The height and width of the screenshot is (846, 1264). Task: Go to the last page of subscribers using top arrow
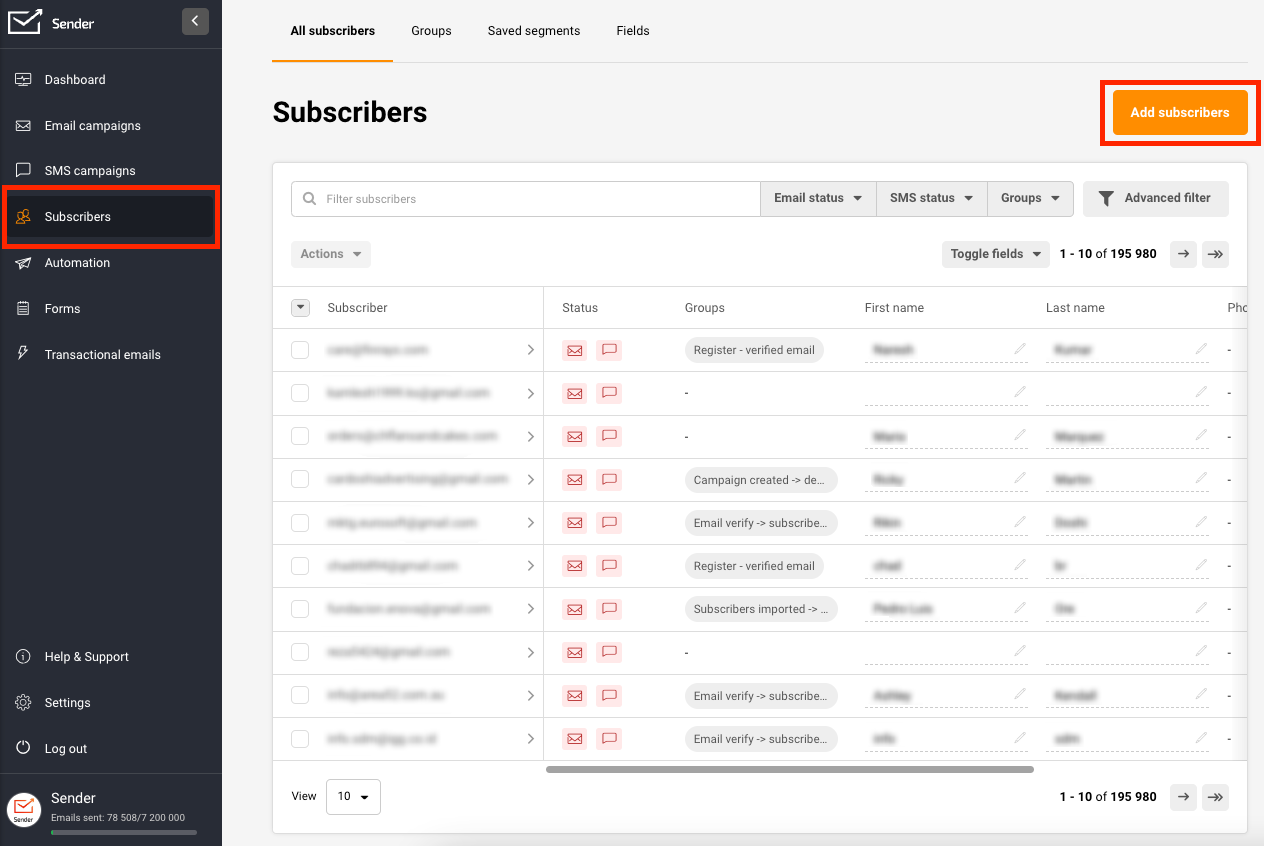click(x=1215, y=254)
